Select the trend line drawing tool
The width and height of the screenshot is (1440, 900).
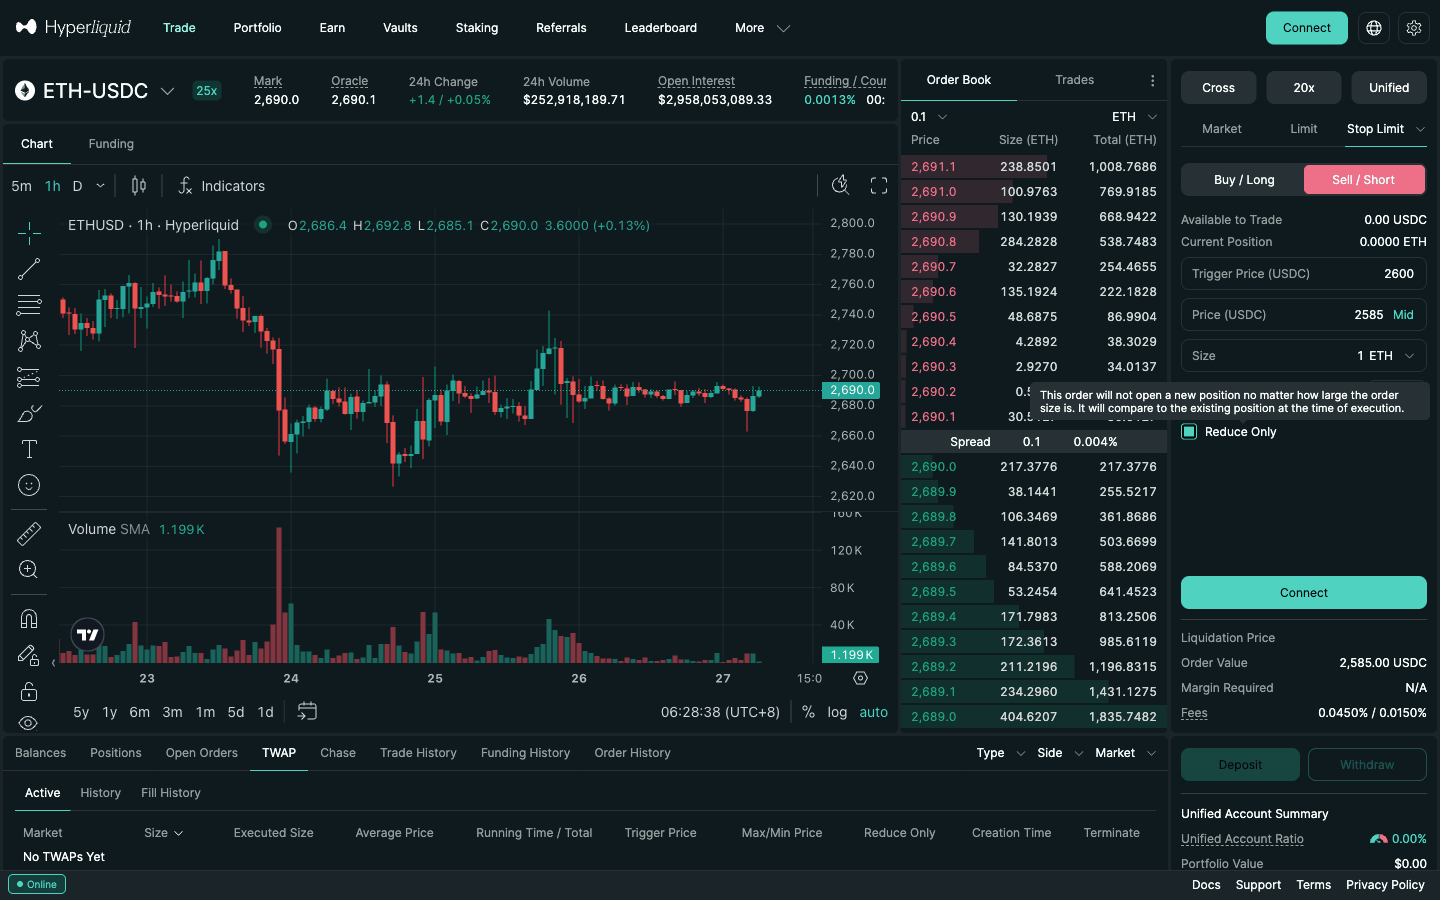tap(29, 269)
